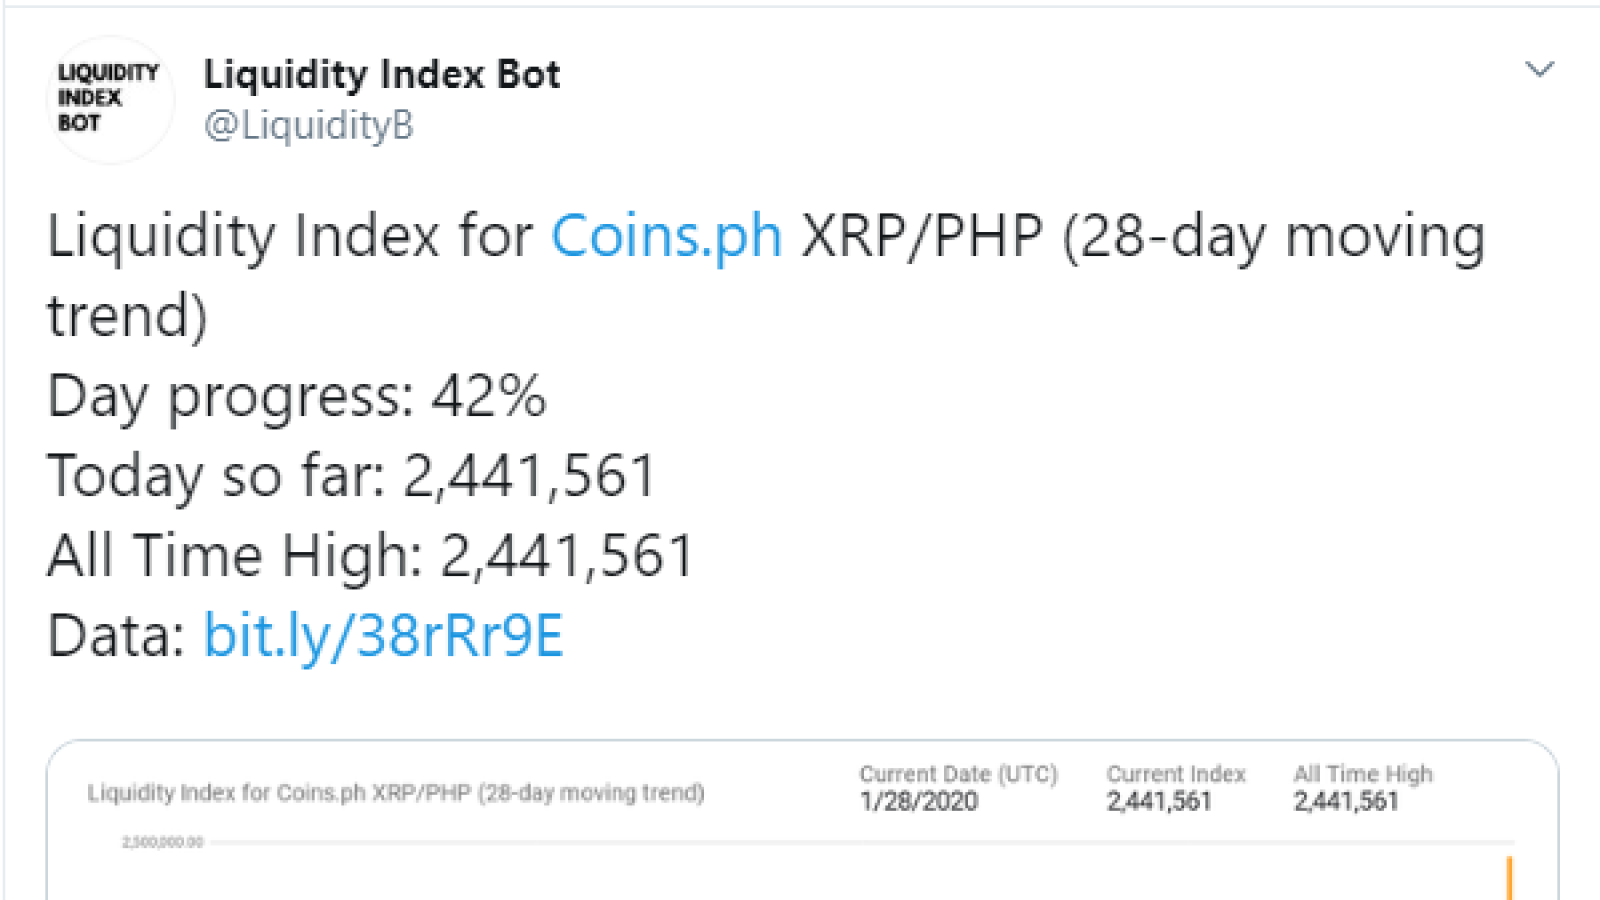Click the date value 1/28/2020 in chart
The width and height of the screenshot is (1600, 900).
click(x=919, y=801)
